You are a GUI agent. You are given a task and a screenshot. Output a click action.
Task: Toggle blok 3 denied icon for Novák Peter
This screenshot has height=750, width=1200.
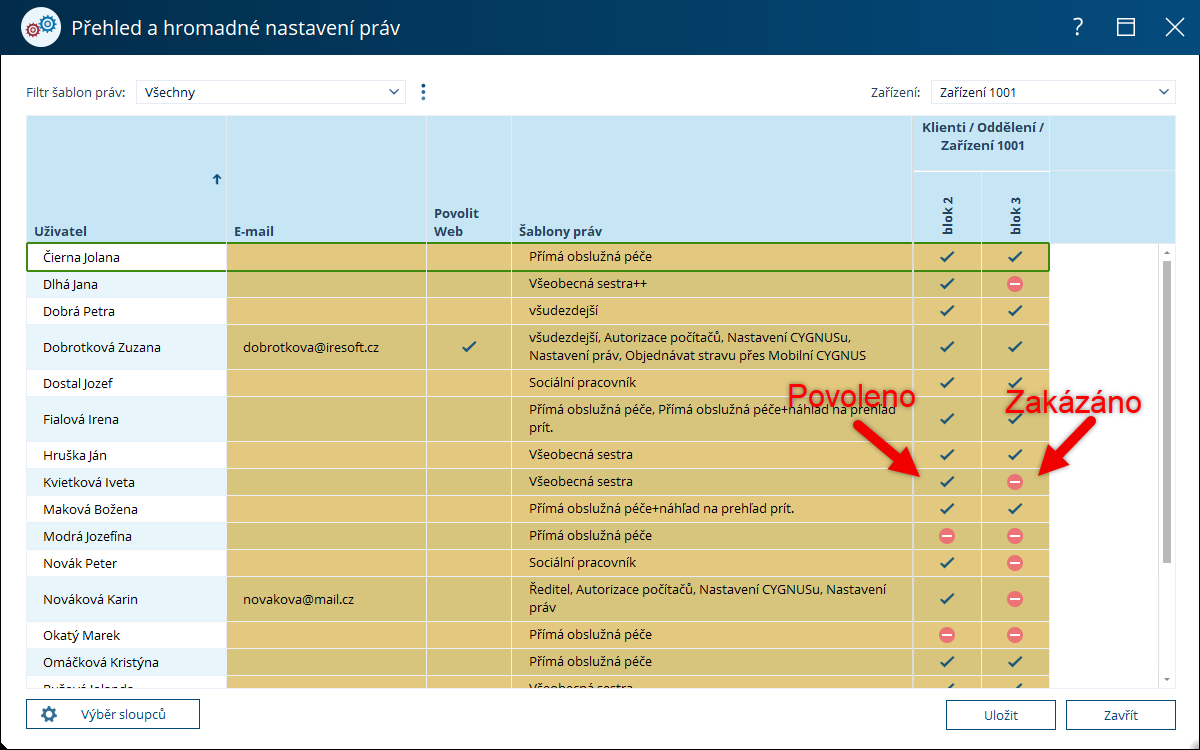(1015, 563)
